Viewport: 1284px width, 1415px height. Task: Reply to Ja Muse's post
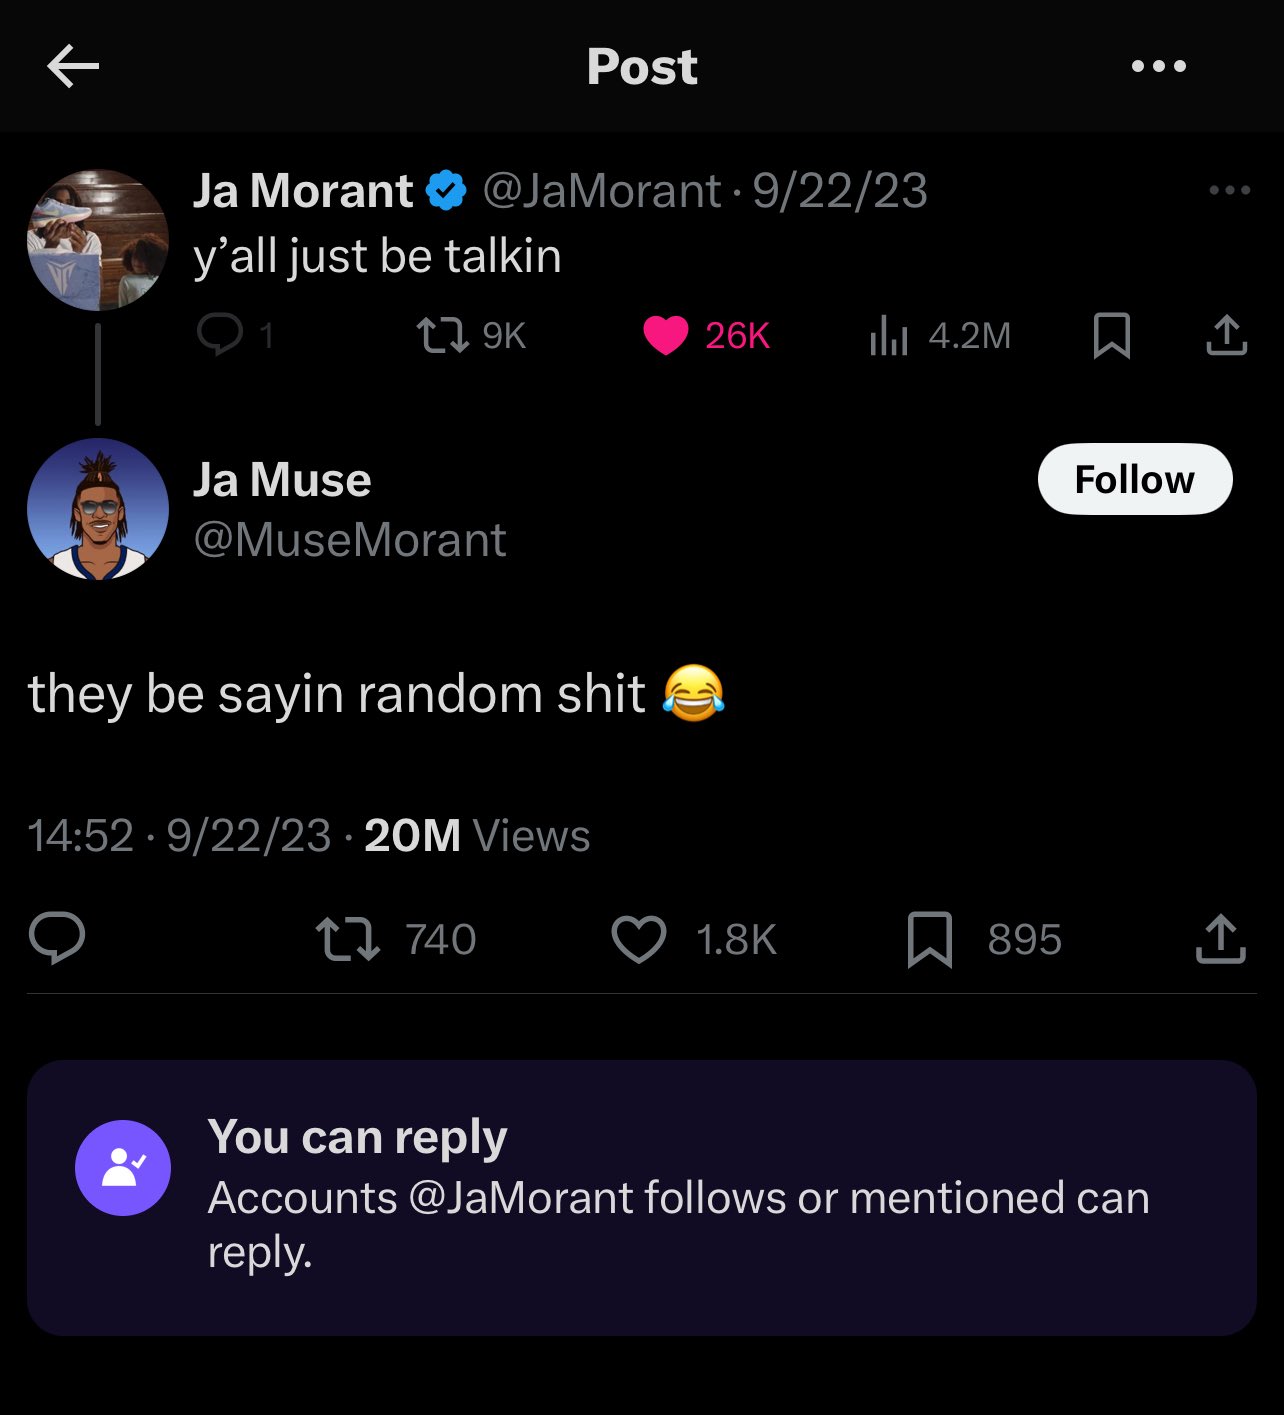tap(57, 939)
